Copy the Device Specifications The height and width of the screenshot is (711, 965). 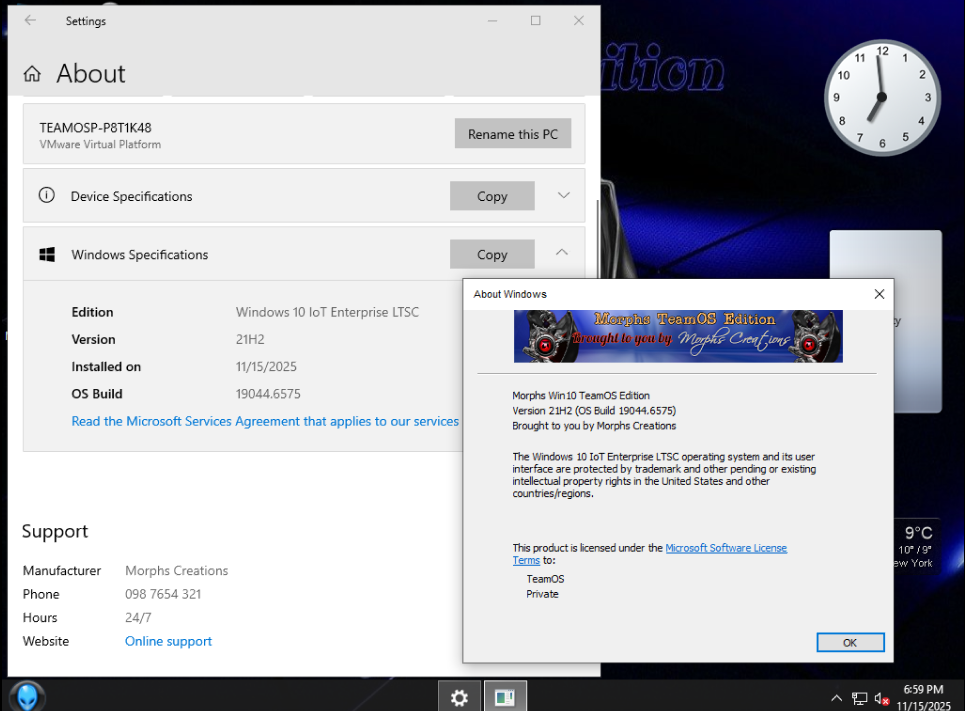point(492,196)
